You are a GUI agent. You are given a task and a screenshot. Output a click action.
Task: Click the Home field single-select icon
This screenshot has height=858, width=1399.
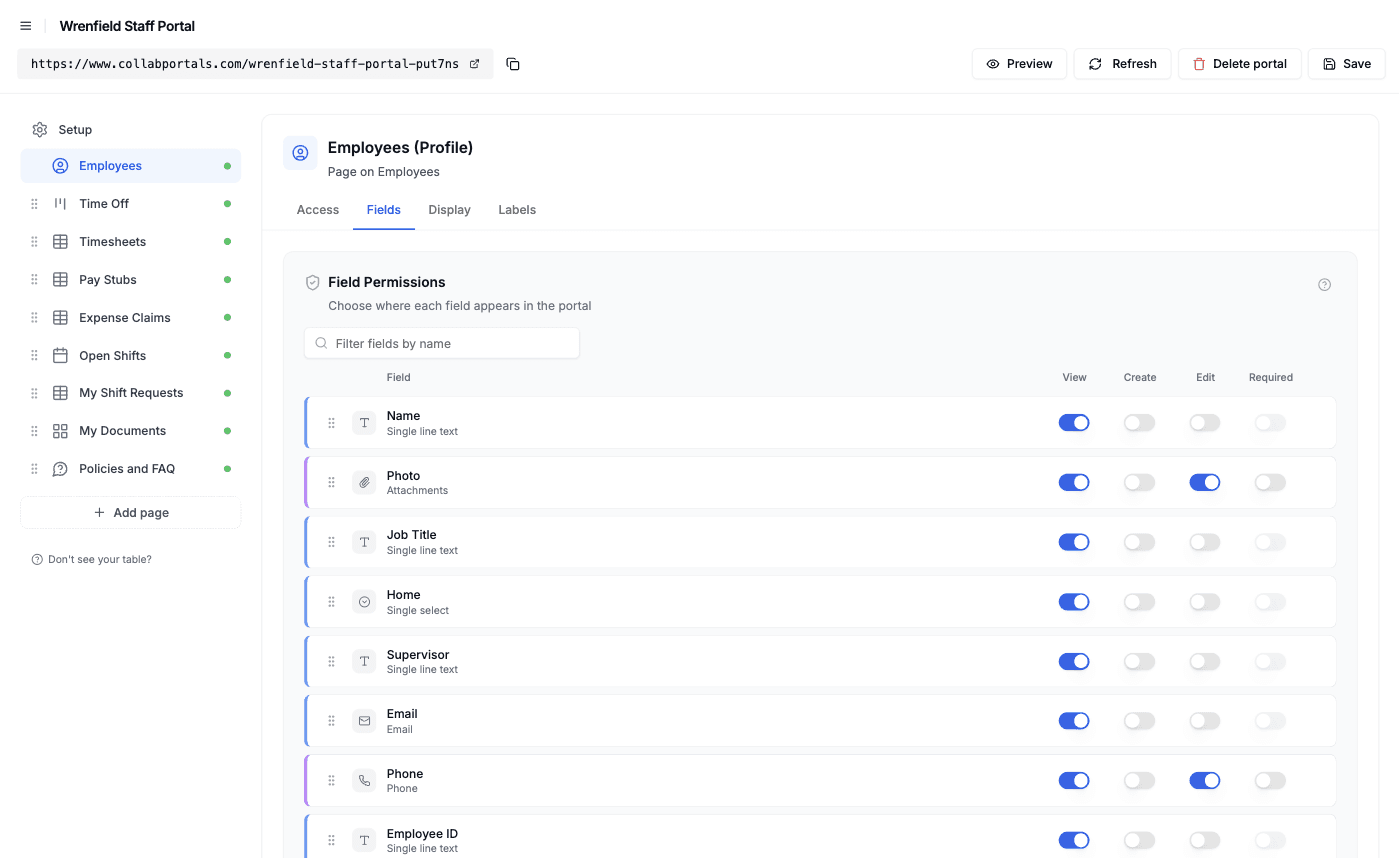point(364,602)
